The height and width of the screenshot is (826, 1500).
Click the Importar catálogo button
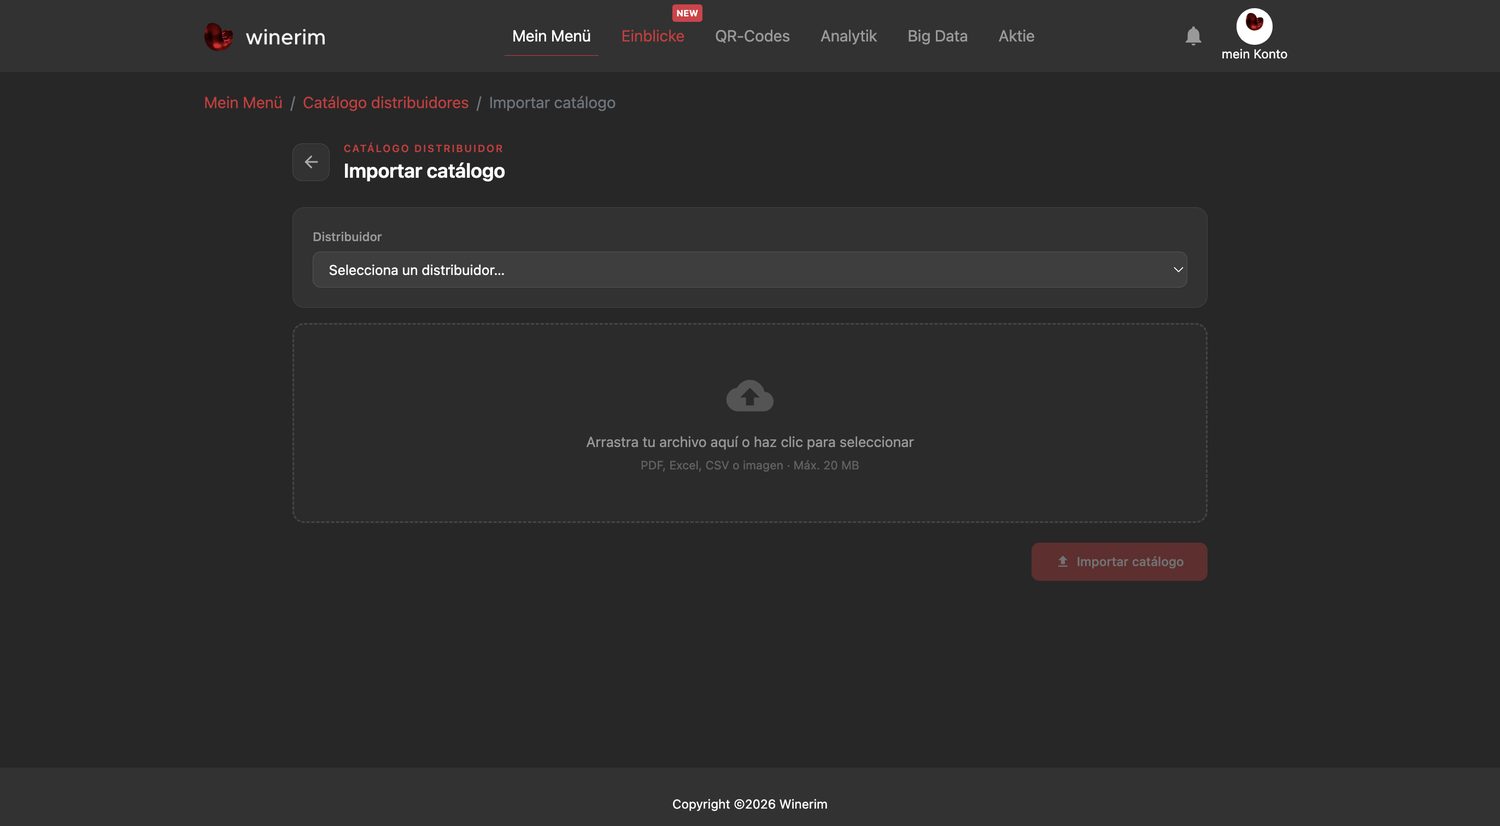pyautogui.click(x=1119, y=562)
